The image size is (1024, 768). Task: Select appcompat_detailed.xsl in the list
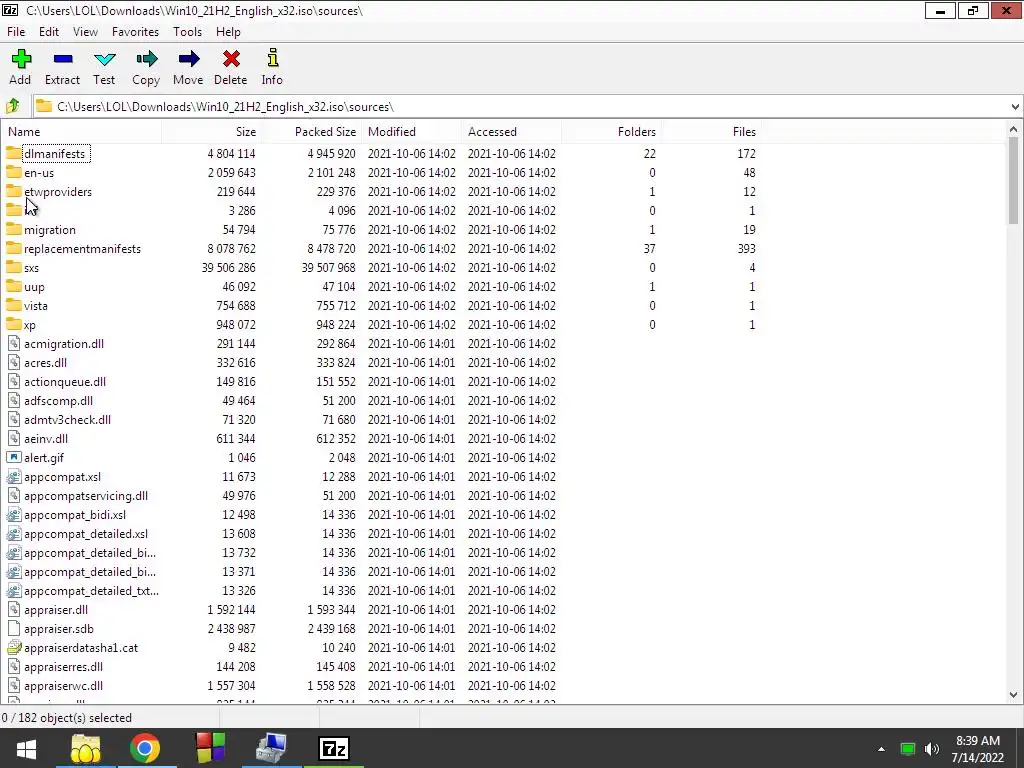86,534
